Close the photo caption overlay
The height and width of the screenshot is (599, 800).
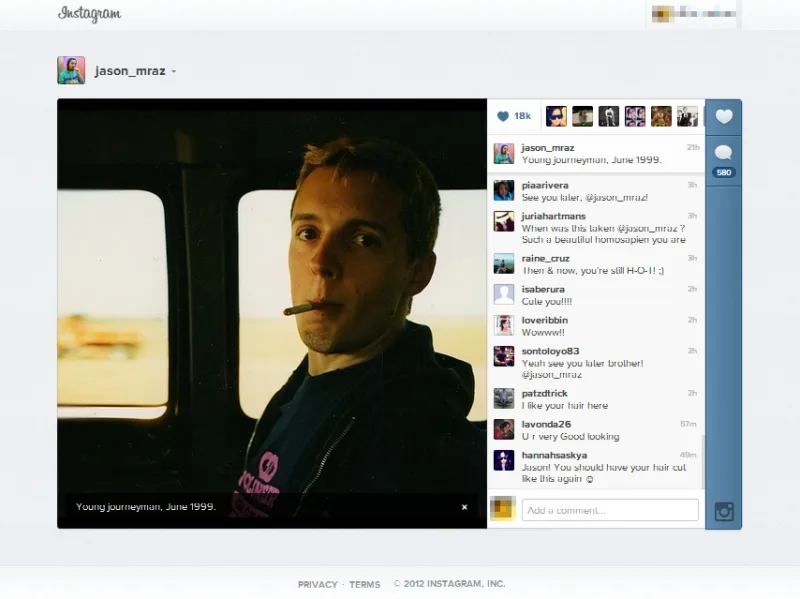coord(464,507)
